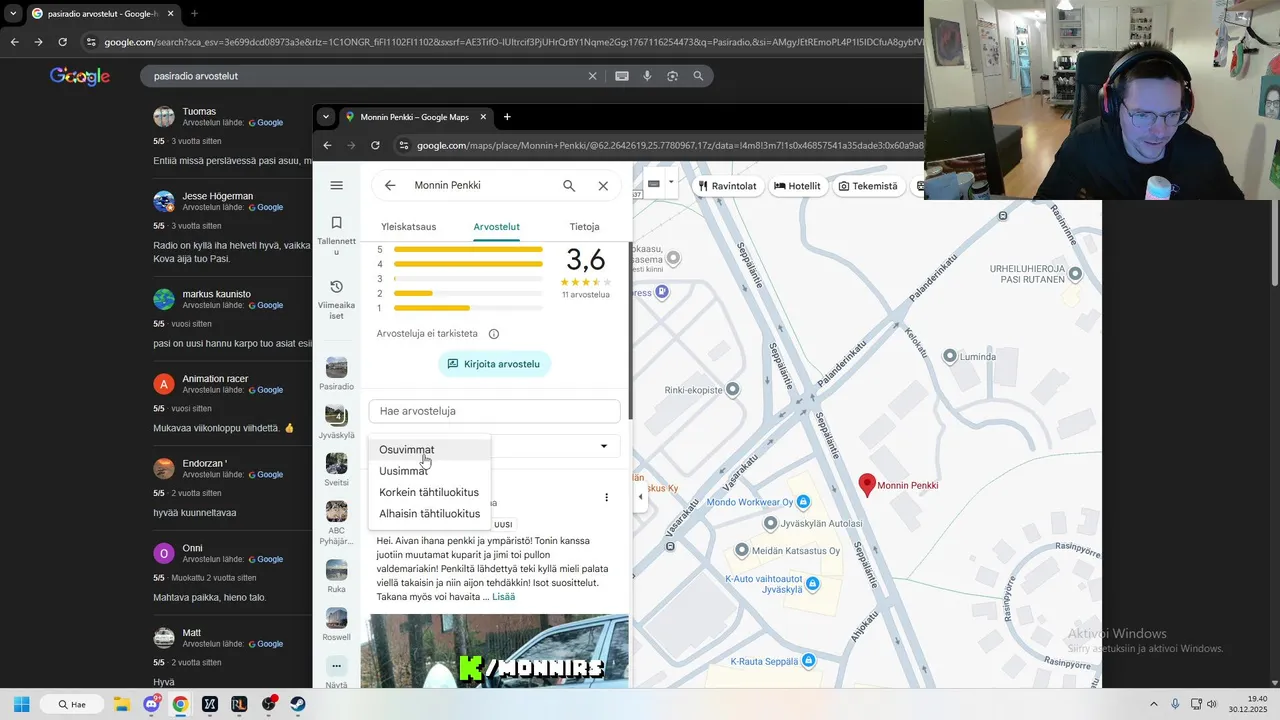The height and width of the screenshot is (720, 1280).
Task: Open Viimeaikaiset recent history in Maps sidebar
Action: [336, 299]
